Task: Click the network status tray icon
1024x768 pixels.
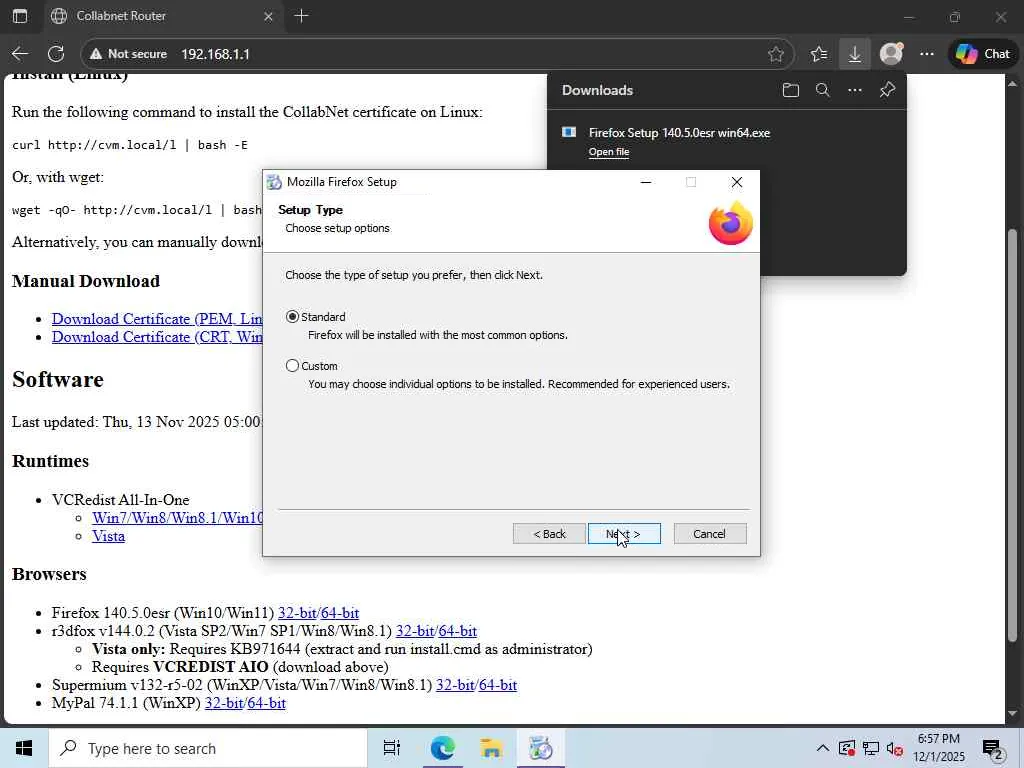Action: 871,748
